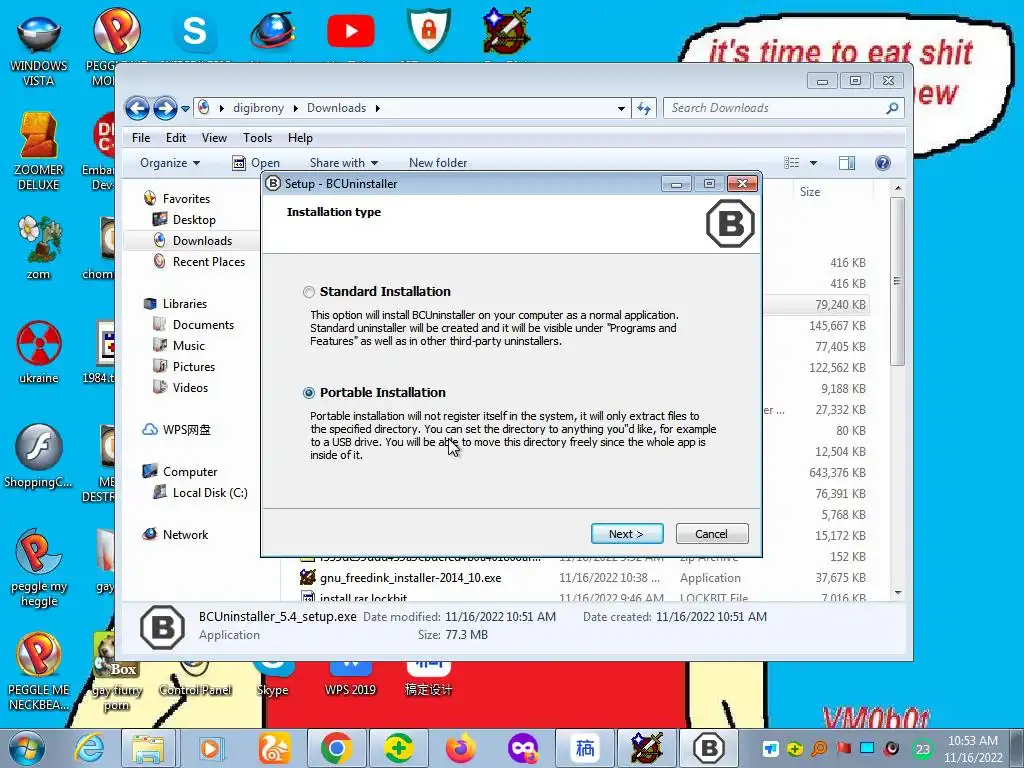Open Windows Media Player taskbar icon

click(211, 748)
